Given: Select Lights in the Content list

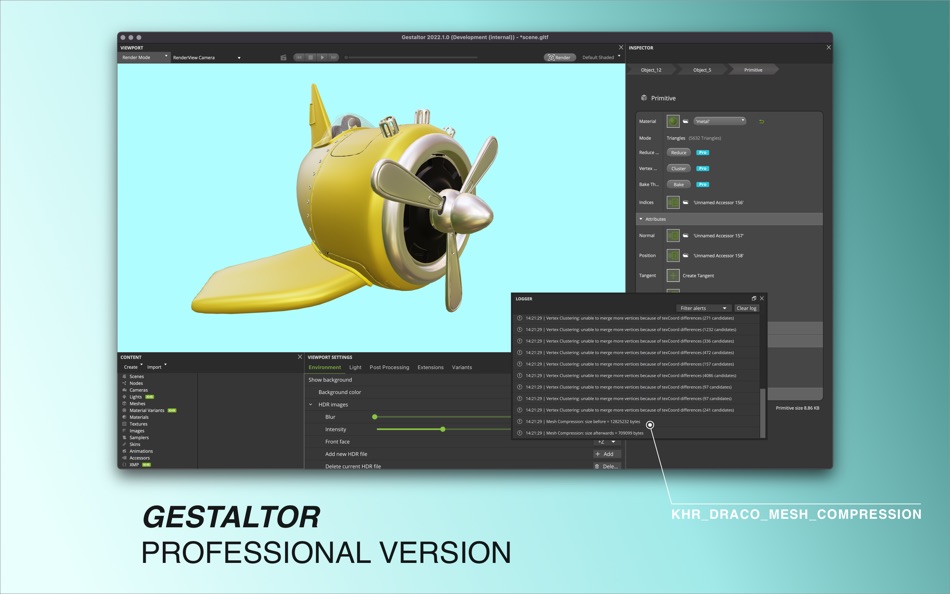Looking at the screenshot, I should 135,397.
